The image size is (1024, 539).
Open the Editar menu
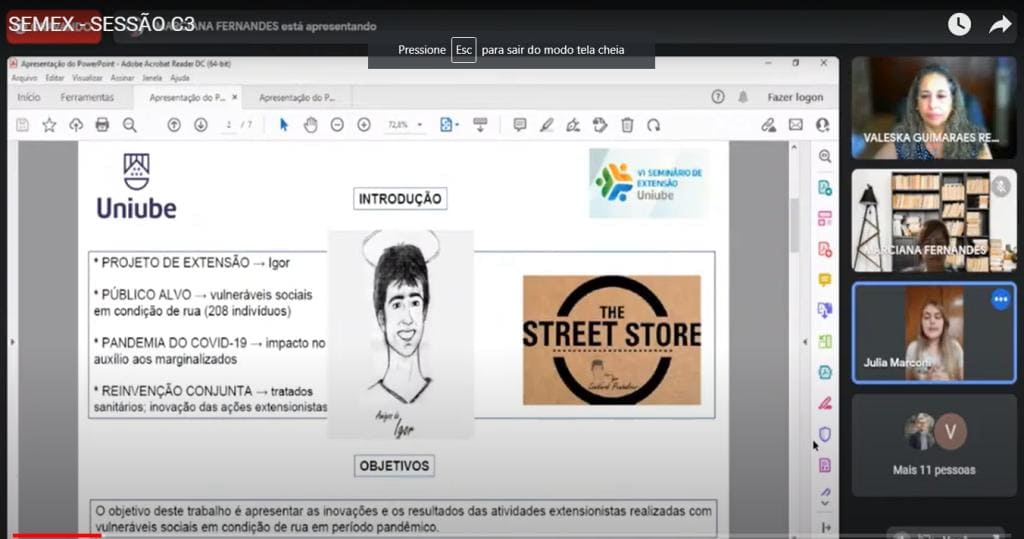54,78
